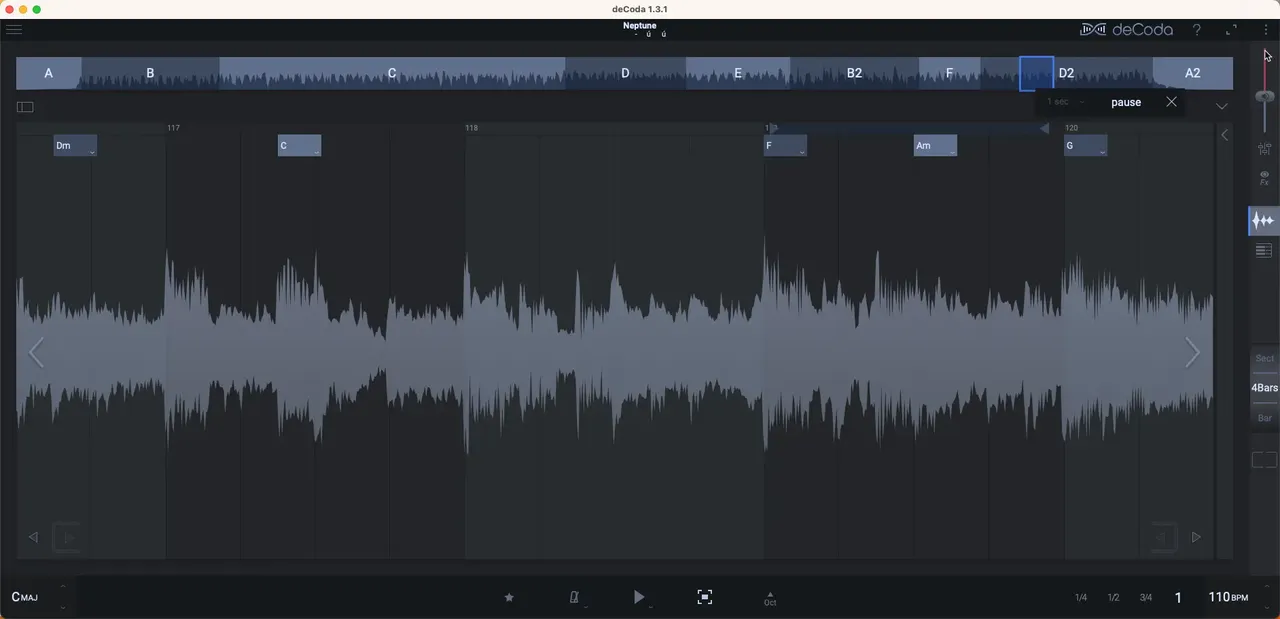Close the pause popup with X
This screenshot has height=619, width=1280.
point(1171,102)
